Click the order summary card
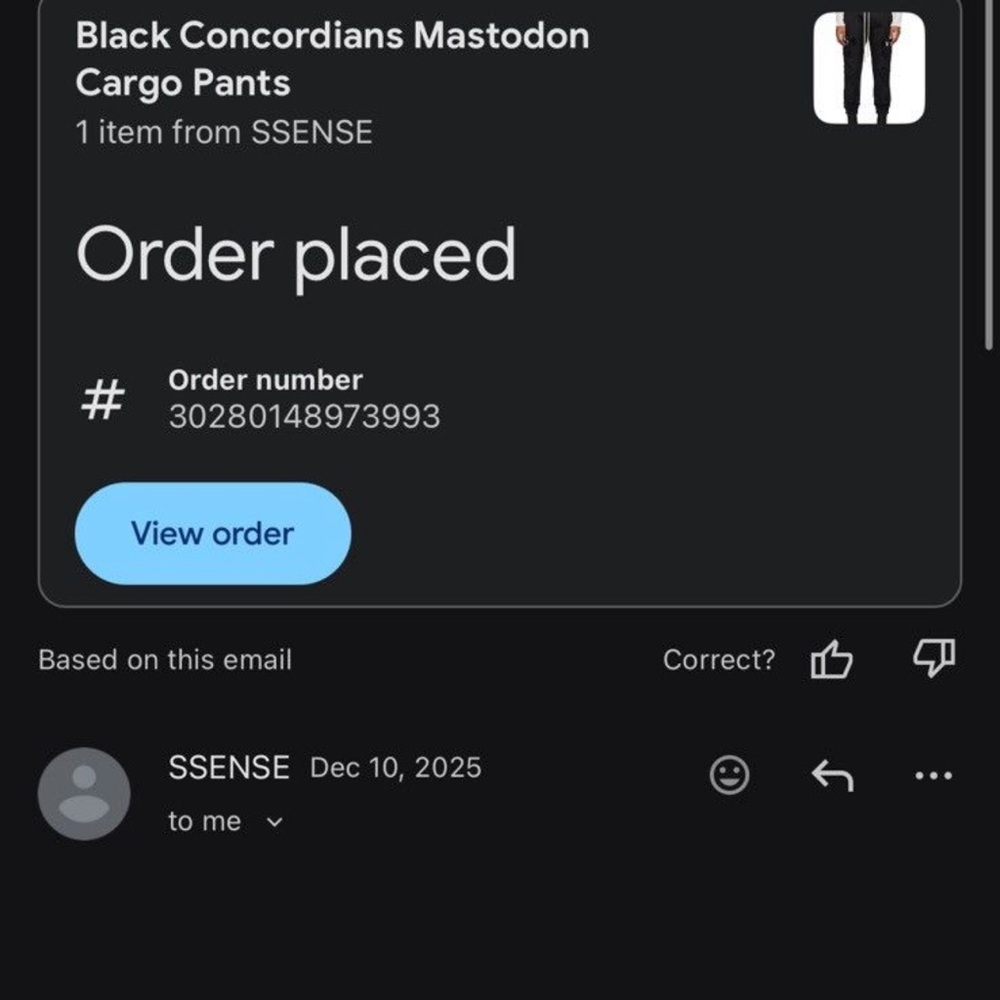Screen dimensions: 1000x1000 coord(500,300)
